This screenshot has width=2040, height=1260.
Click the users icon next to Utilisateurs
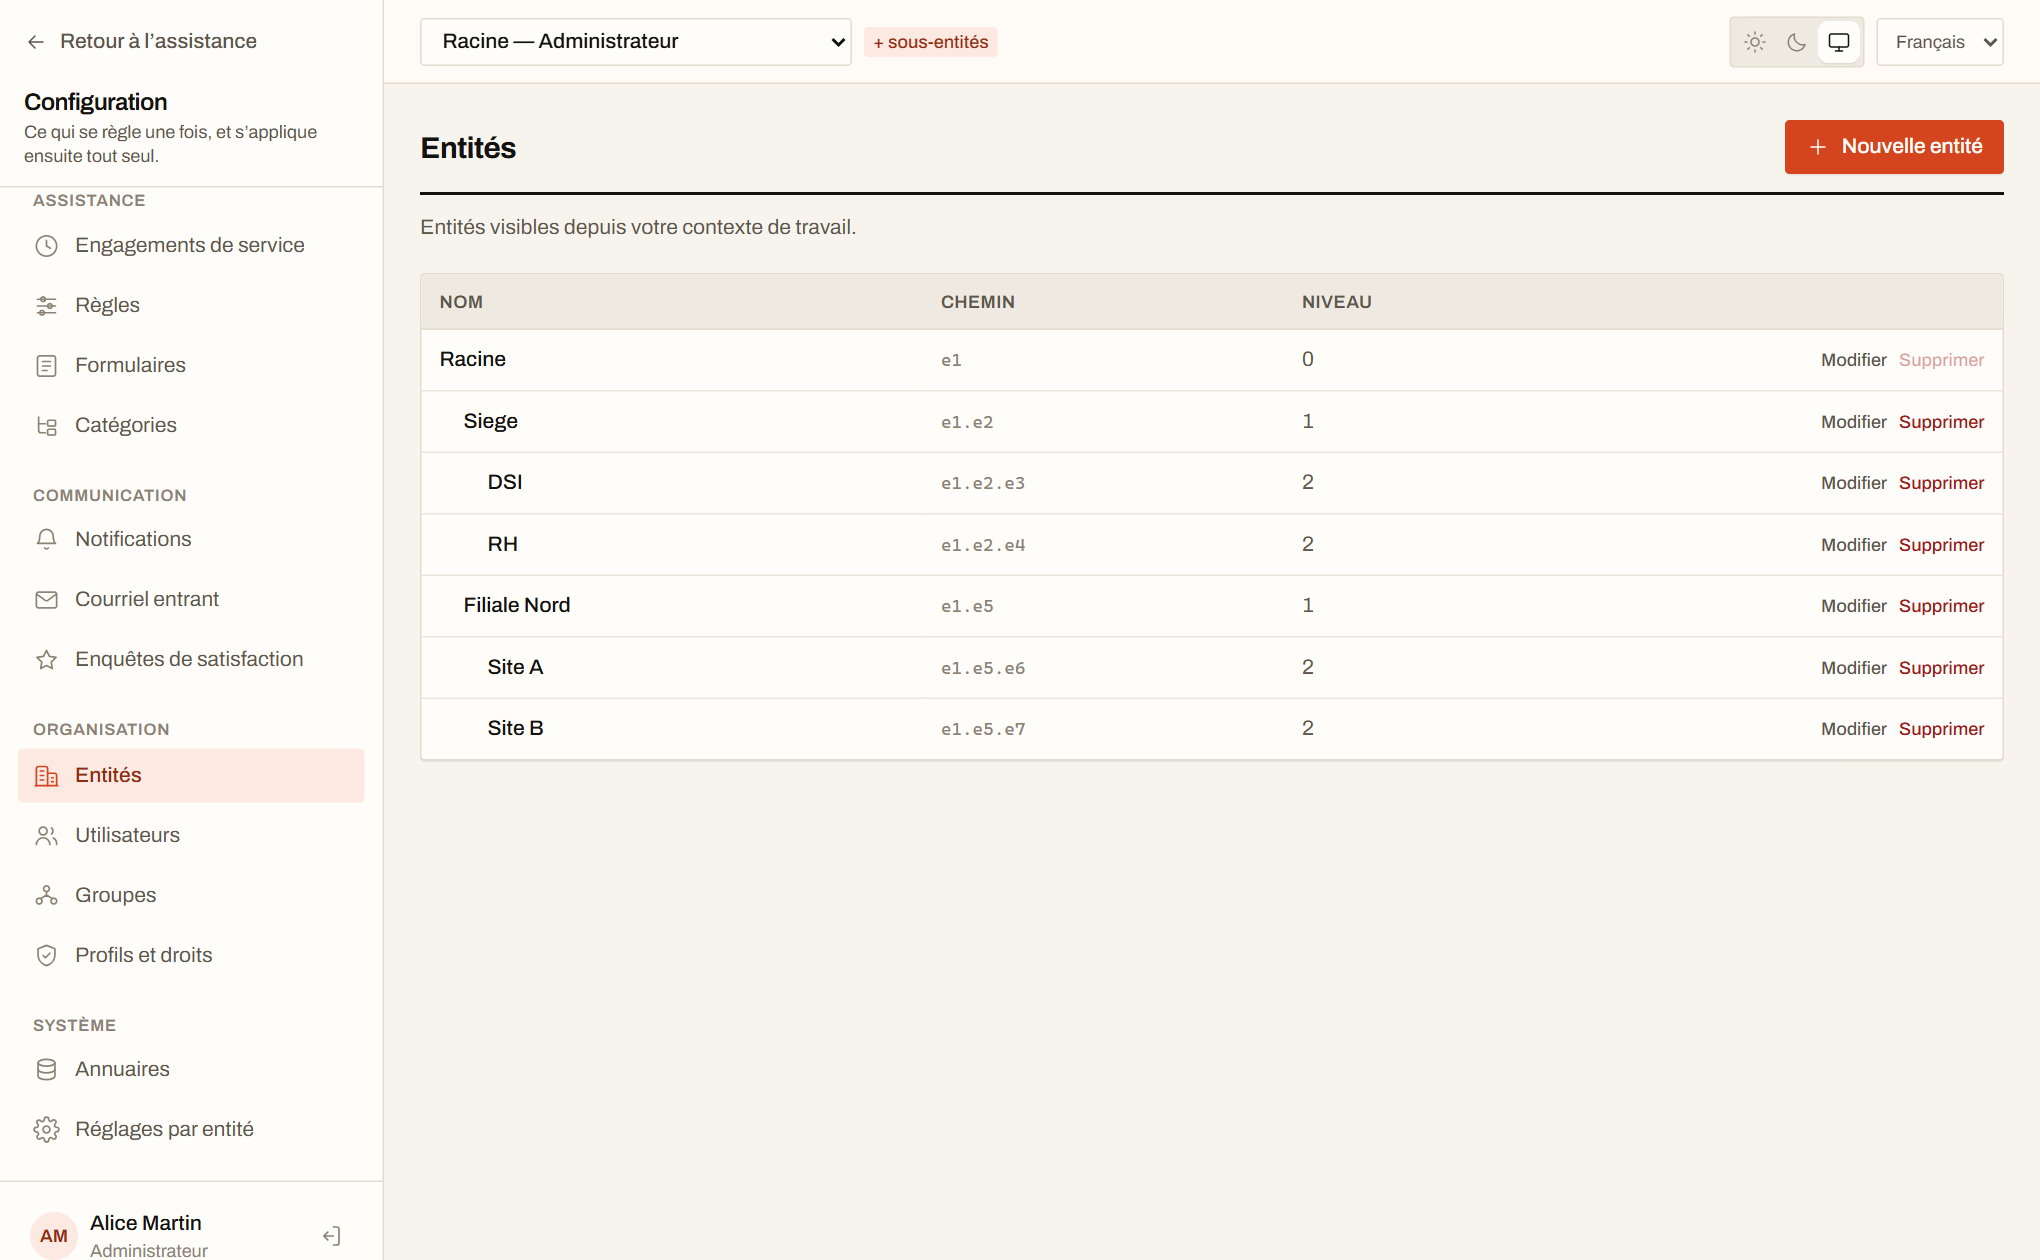point(46,836)
